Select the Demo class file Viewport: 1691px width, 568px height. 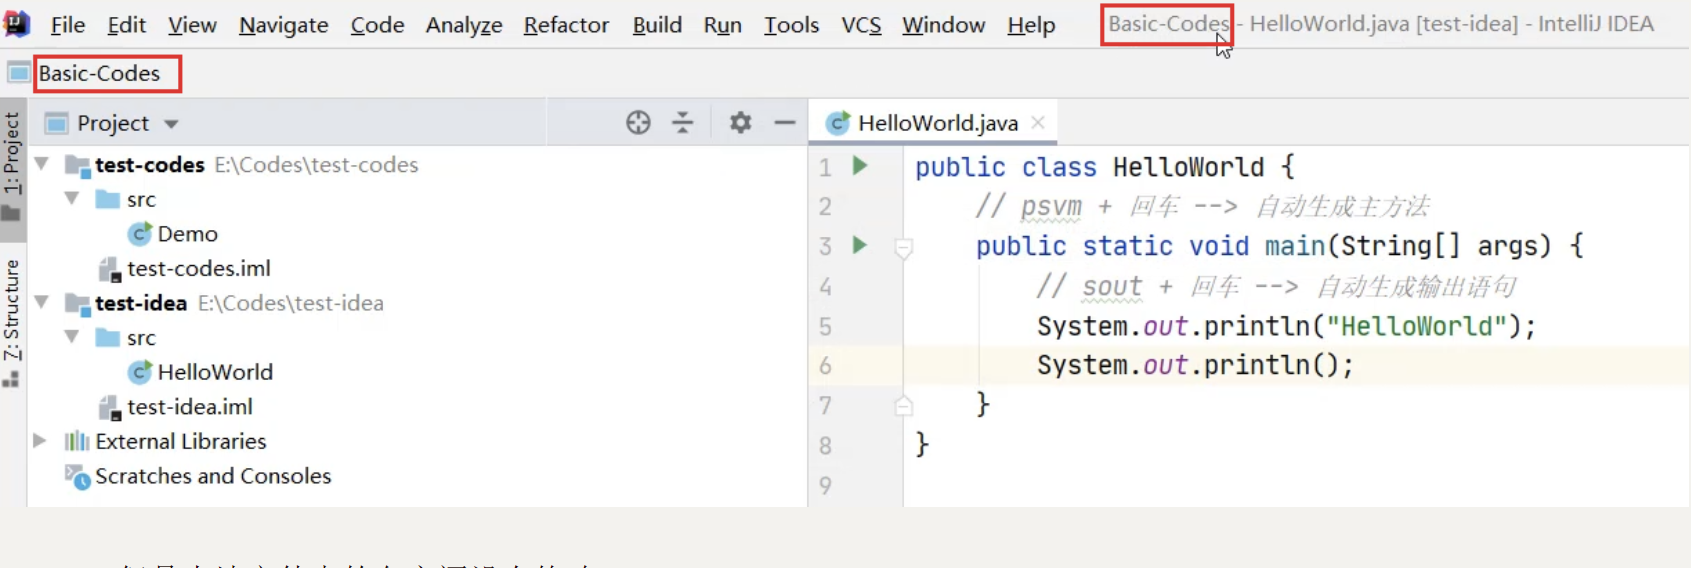187,234
